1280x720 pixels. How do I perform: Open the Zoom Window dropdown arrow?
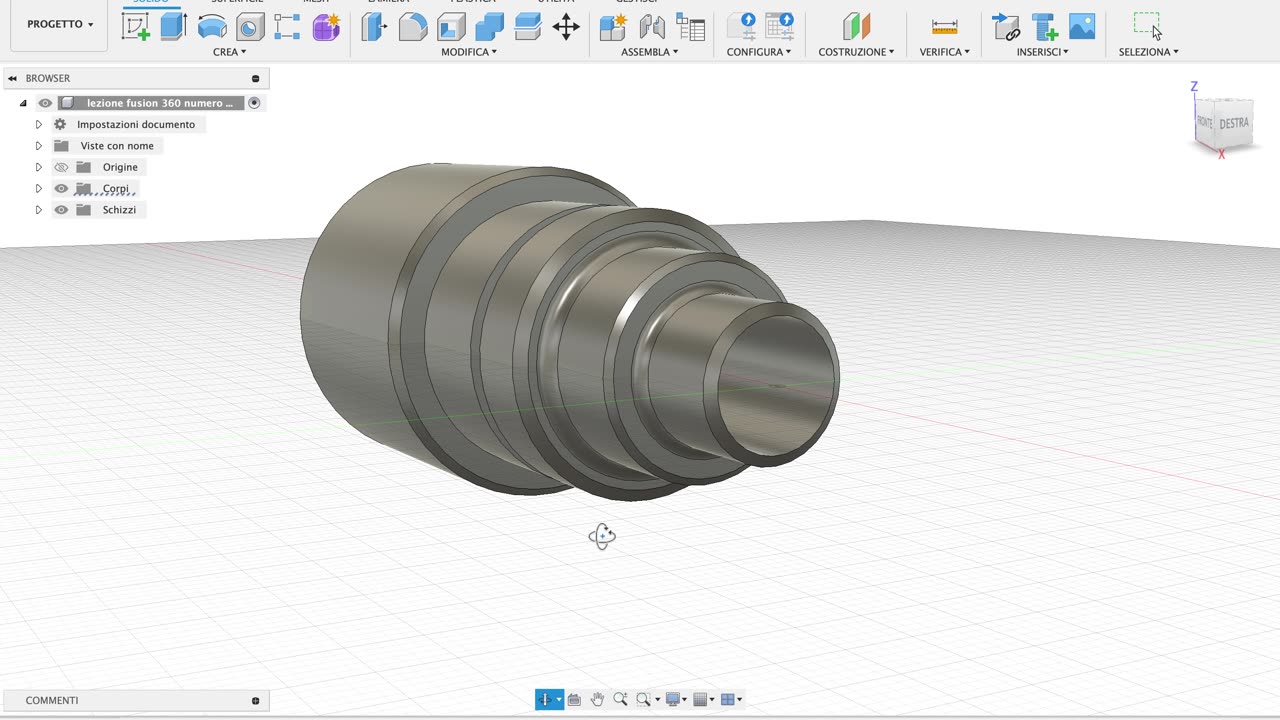656,700
